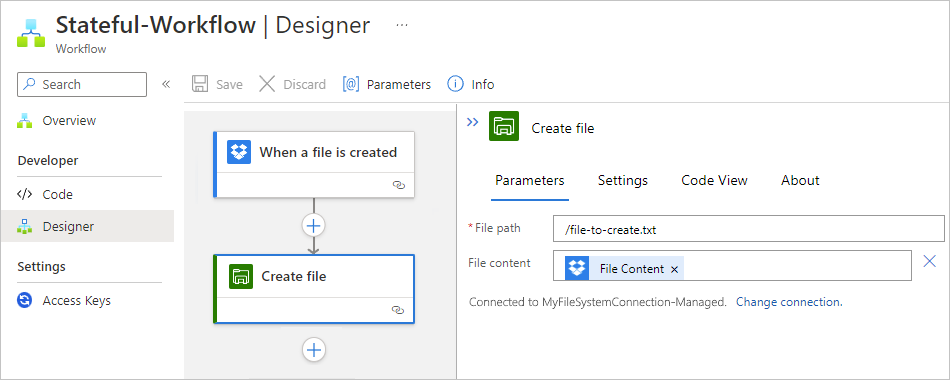Viewport: 950px width, 380px height.
Task: Collapse the left navigation menu
Action: [x=166, y=84]
